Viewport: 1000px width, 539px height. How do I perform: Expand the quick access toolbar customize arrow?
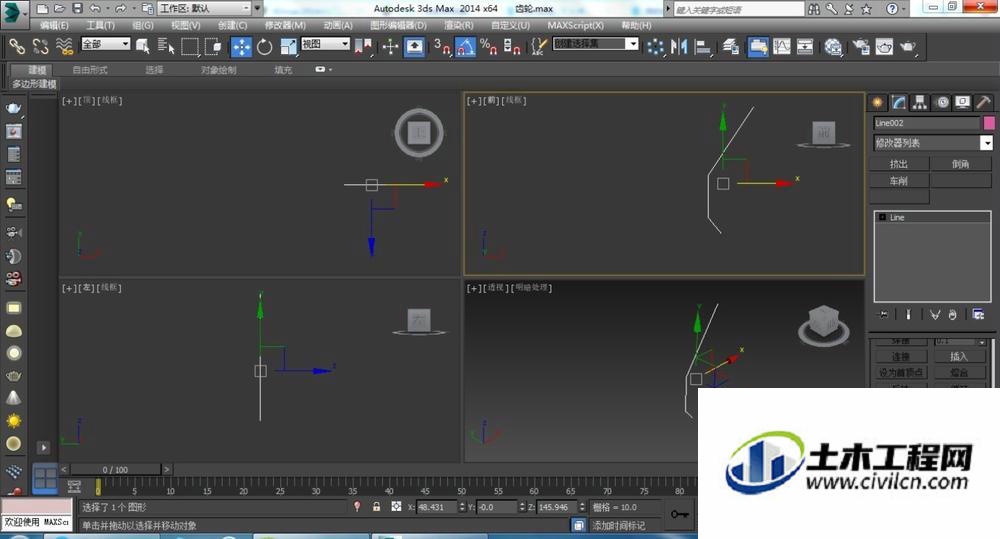tap(258, 8)
